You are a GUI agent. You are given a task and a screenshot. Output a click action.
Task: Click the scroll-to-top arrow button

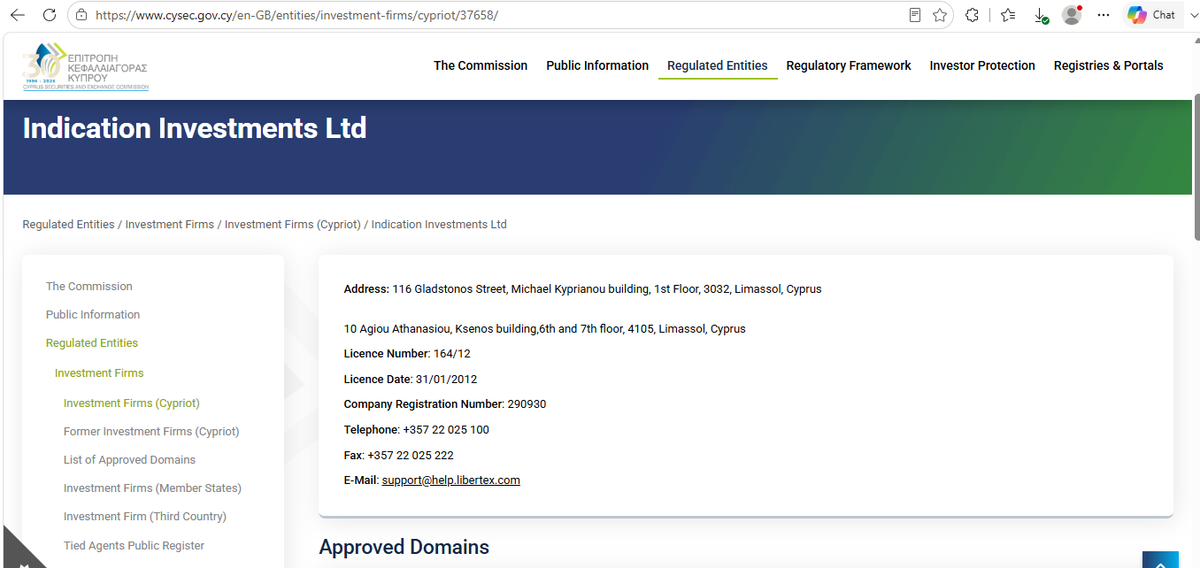tap(1161, 559)
